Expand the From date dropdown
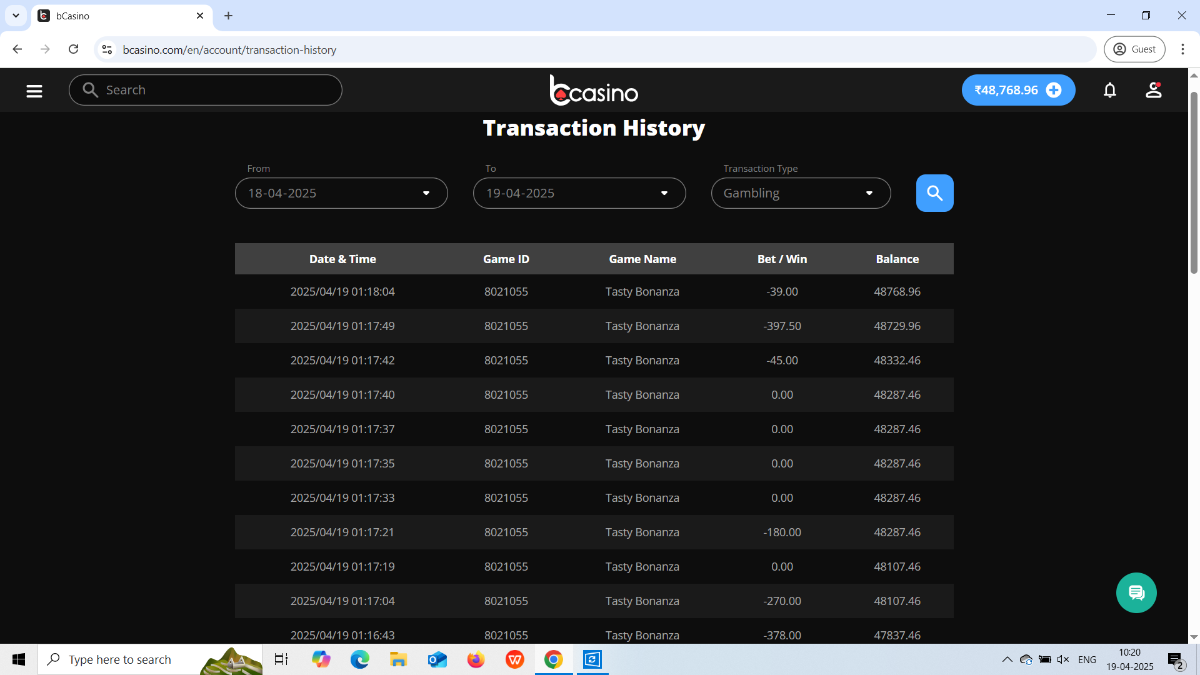Viewport: 1200px width, 675px height. pos(341,193)
